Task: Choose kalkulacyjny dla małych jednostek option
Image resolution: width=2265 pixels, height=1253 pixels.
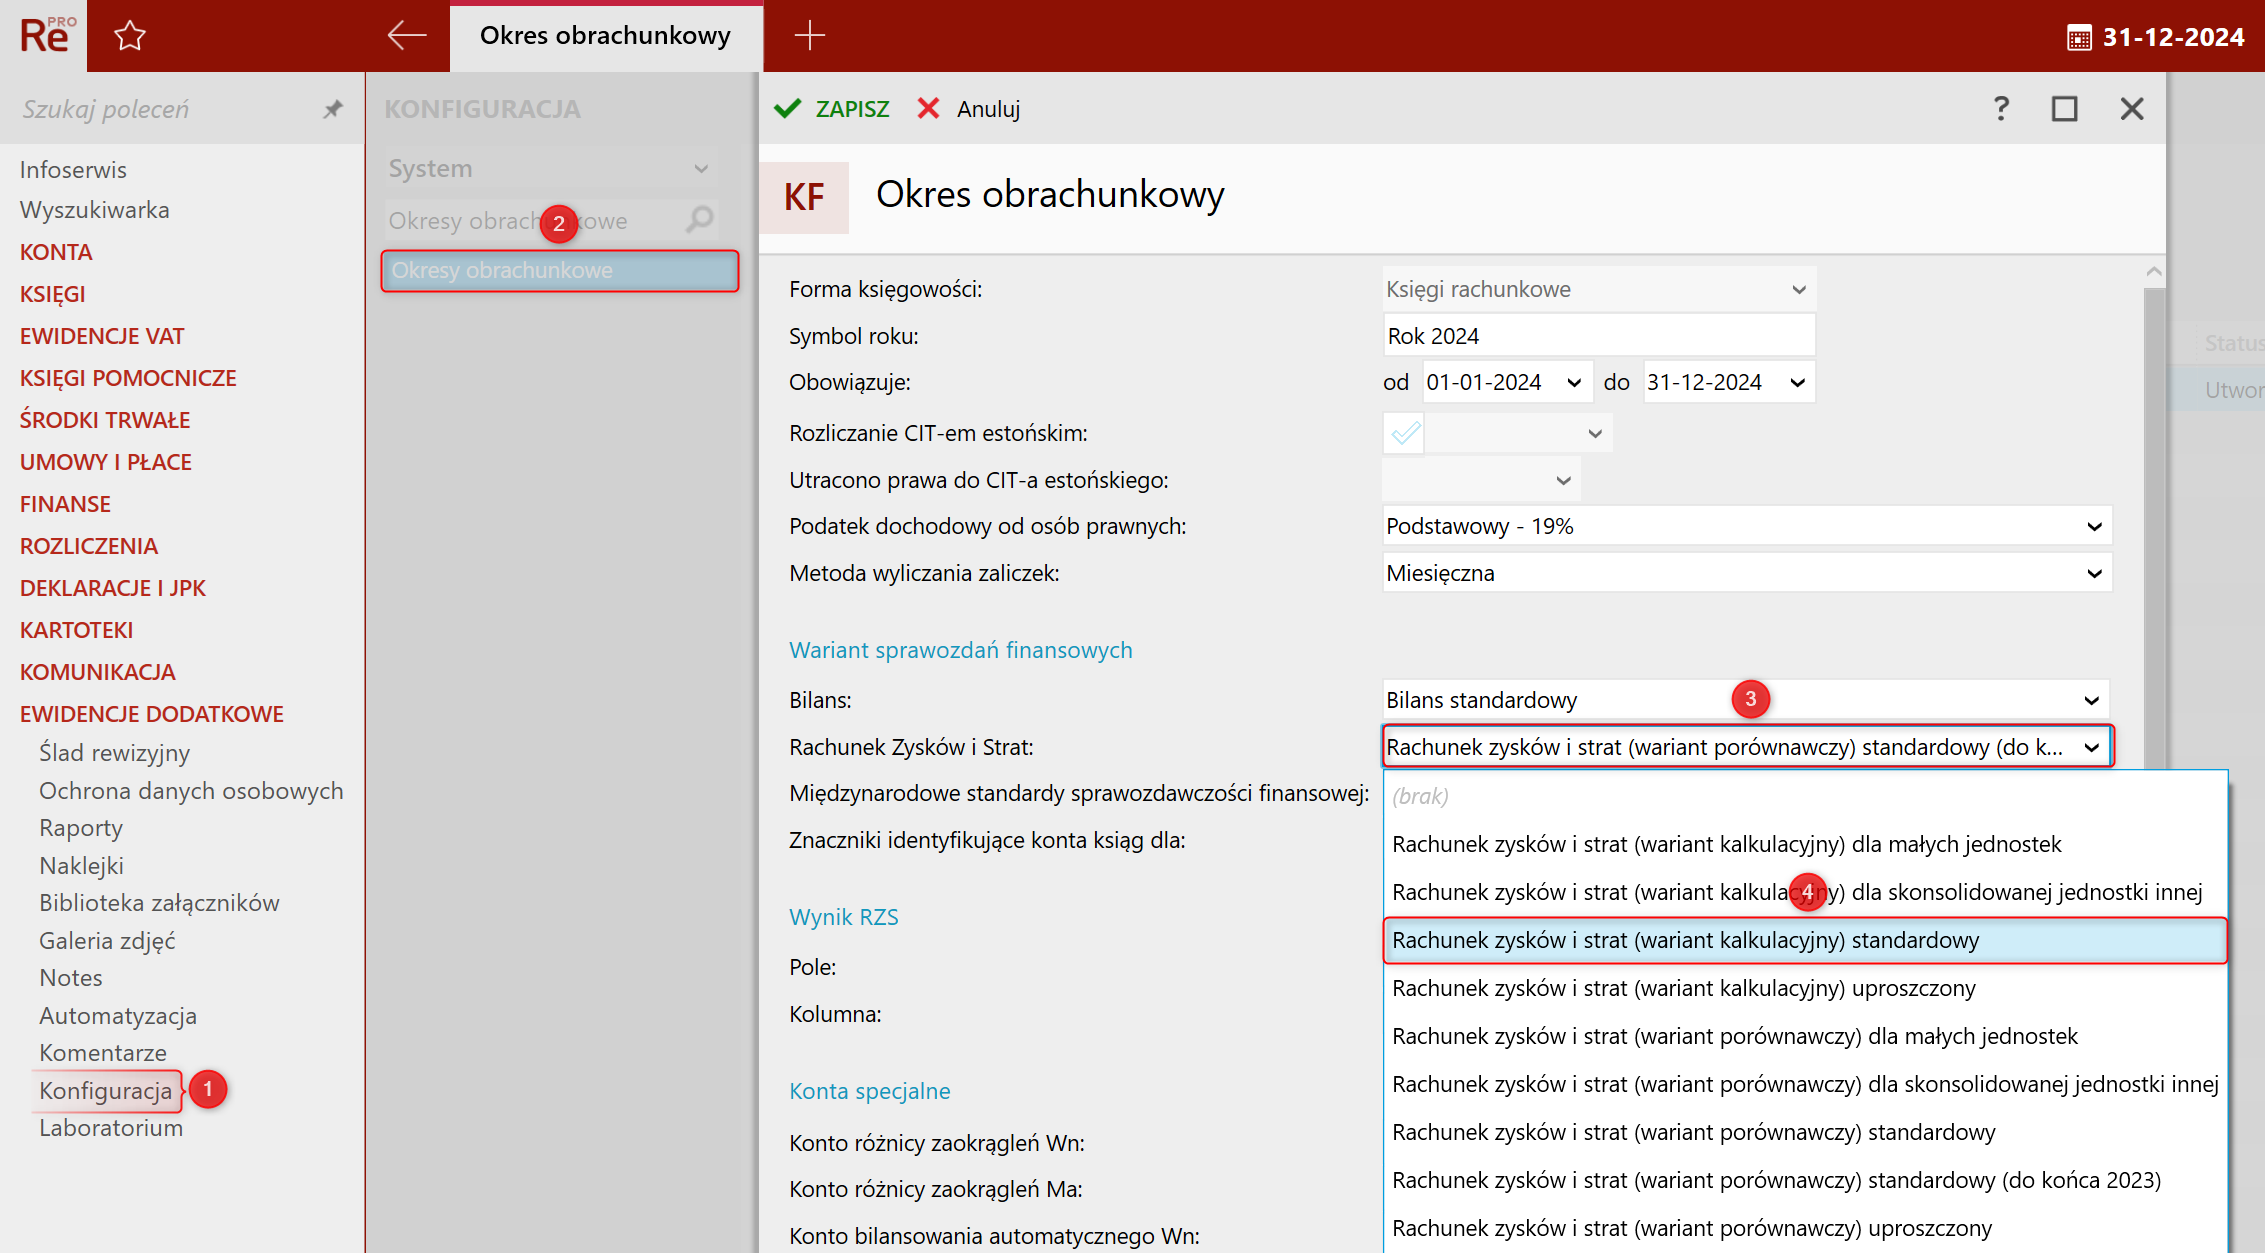Action: pos(1806,844)
